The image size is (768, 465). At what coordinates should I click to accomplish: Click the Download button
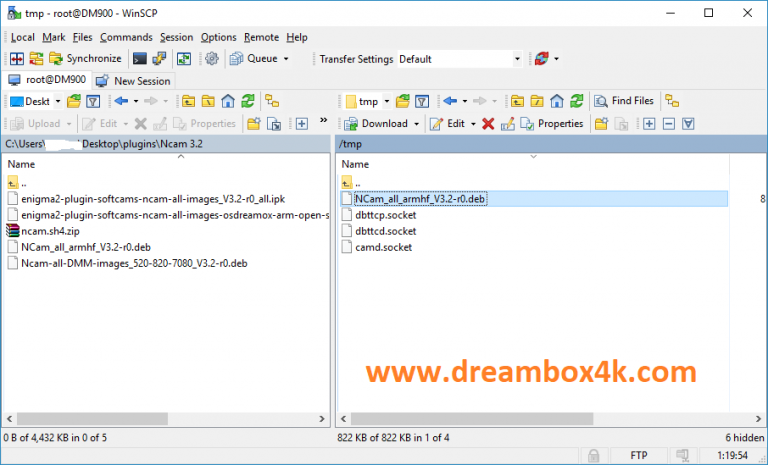point(376,124)
